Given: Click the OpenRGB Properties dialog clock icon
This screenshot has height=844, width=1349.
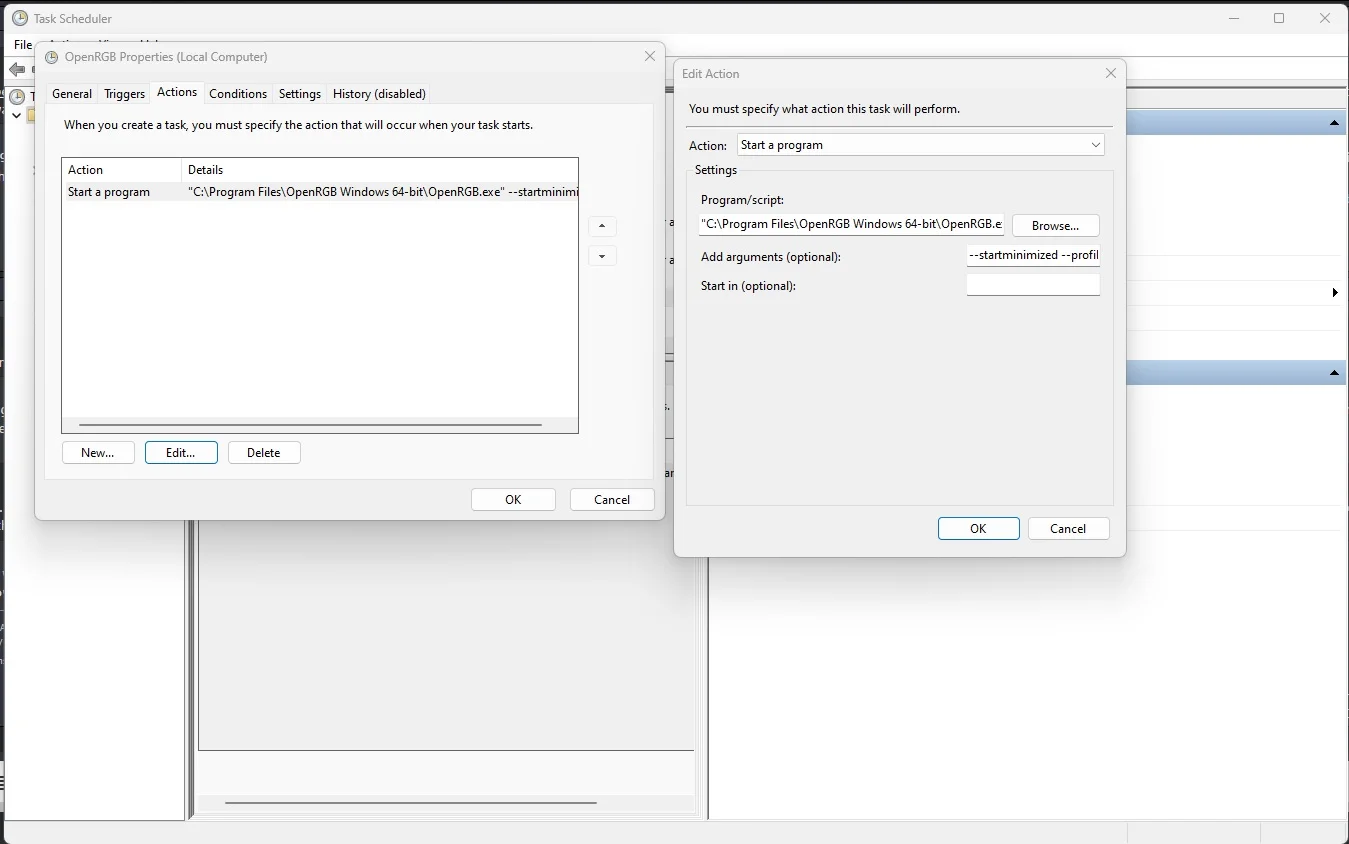Looking at the screenshot, I should (52, 57).
